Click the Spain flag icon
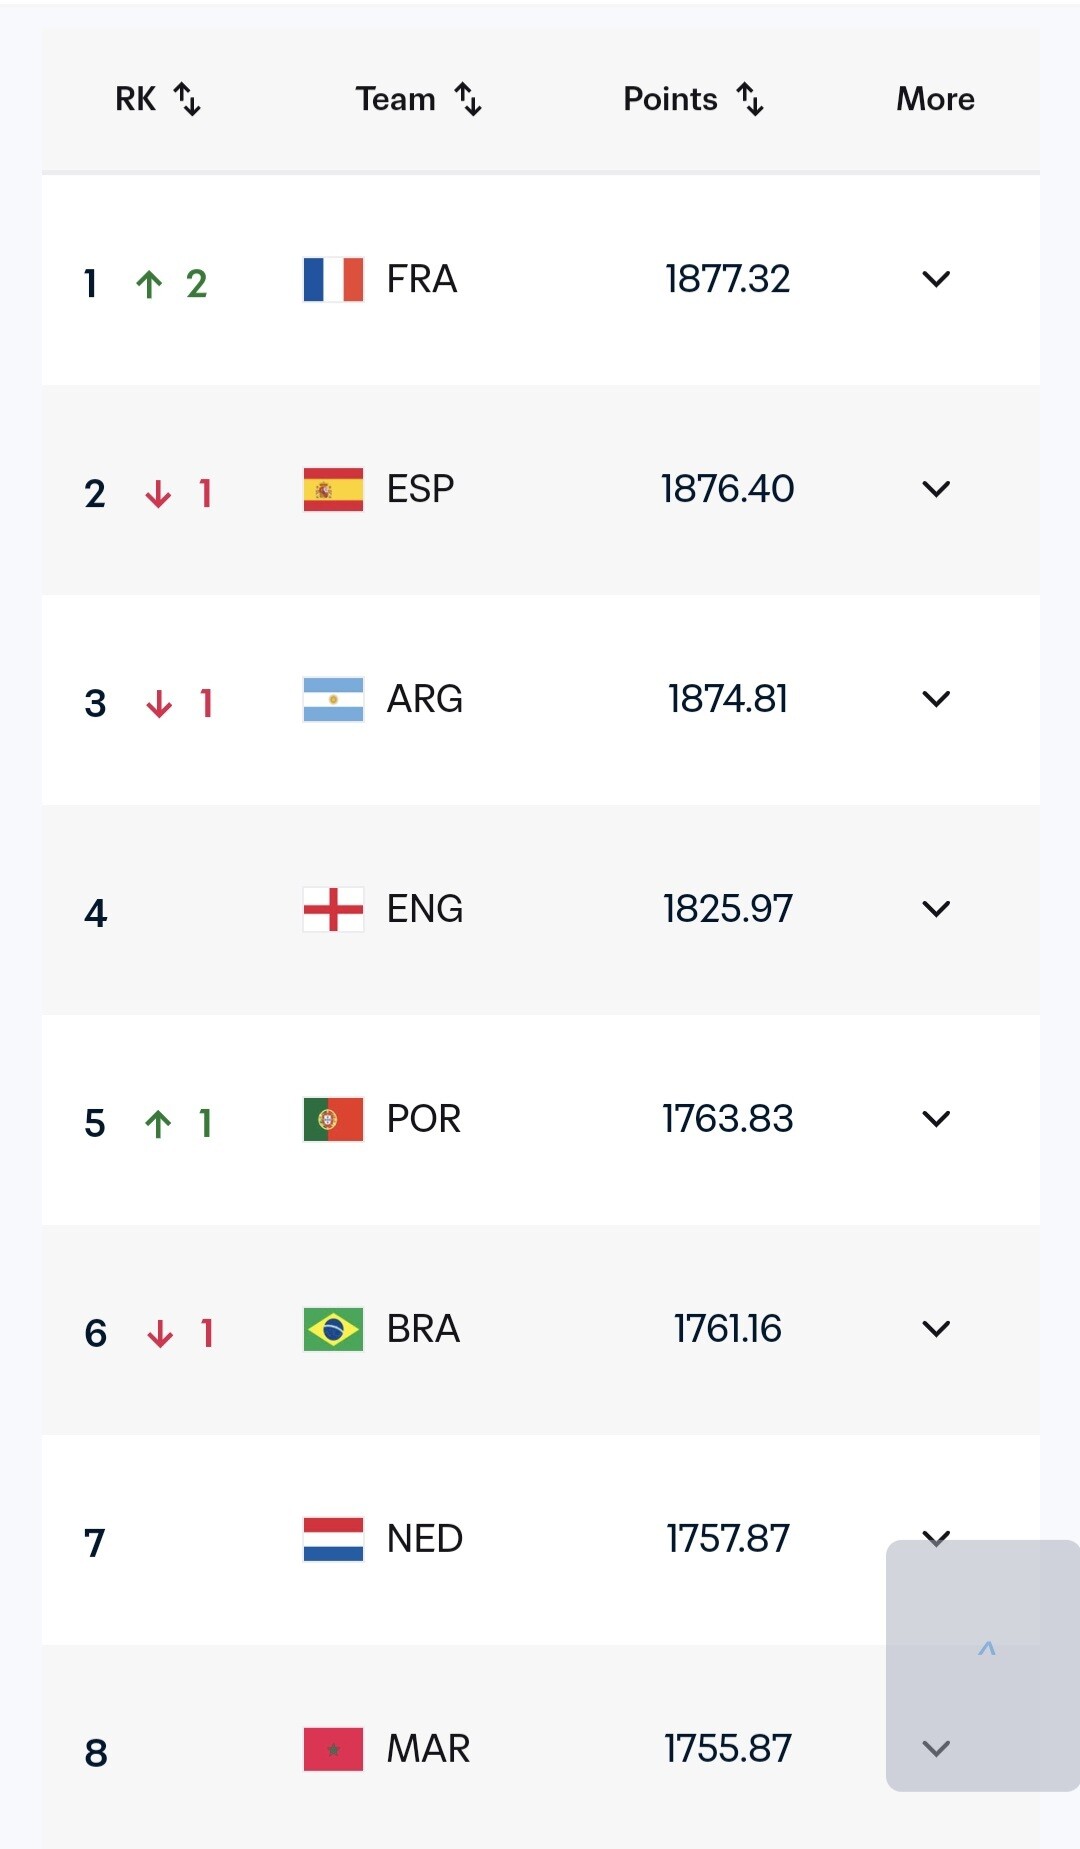The image size is (1080, 1849). 333,490
